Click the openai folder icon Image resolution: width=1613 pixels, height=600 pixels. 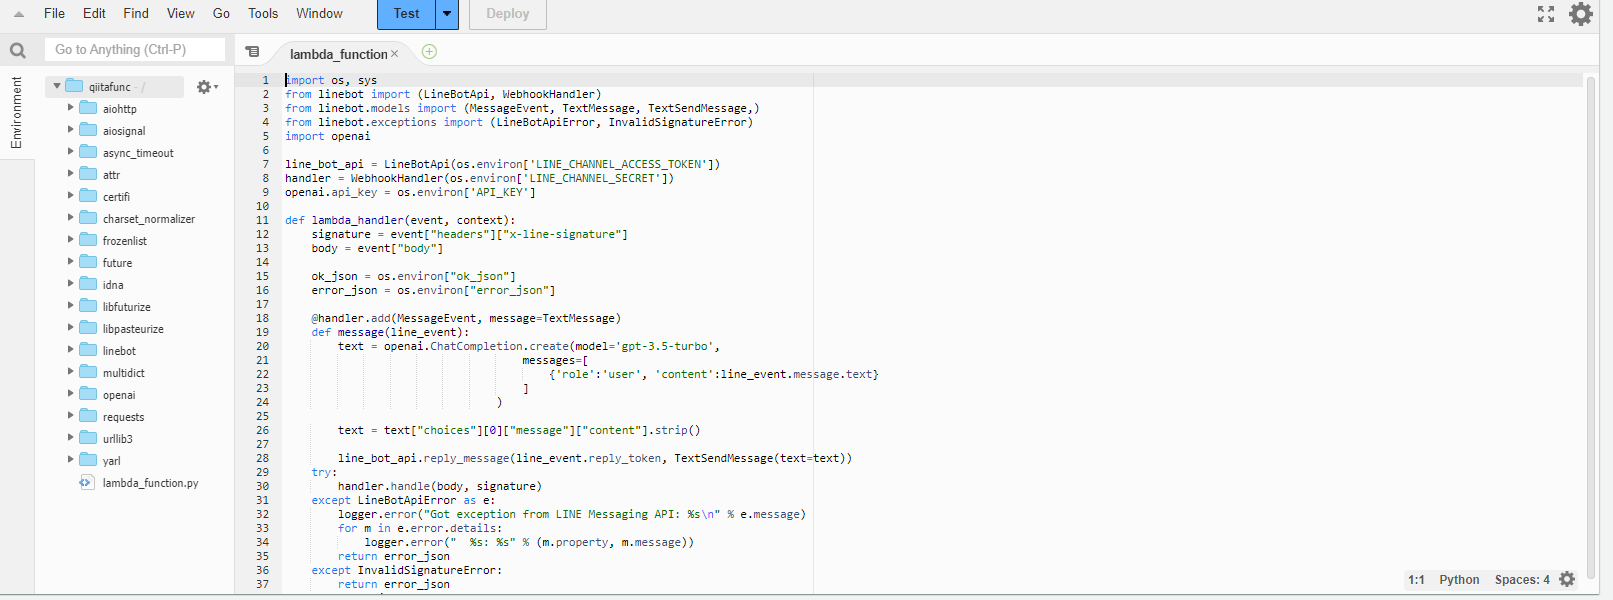tap(88, 395)
